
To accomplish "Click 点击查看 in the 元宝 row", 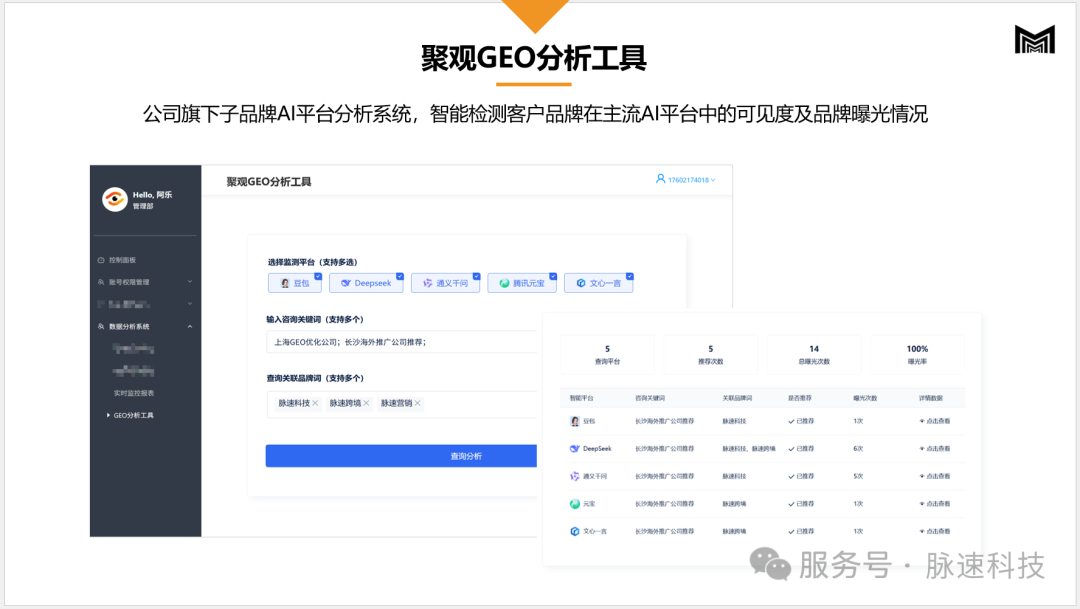I will [x=935, y=504].
